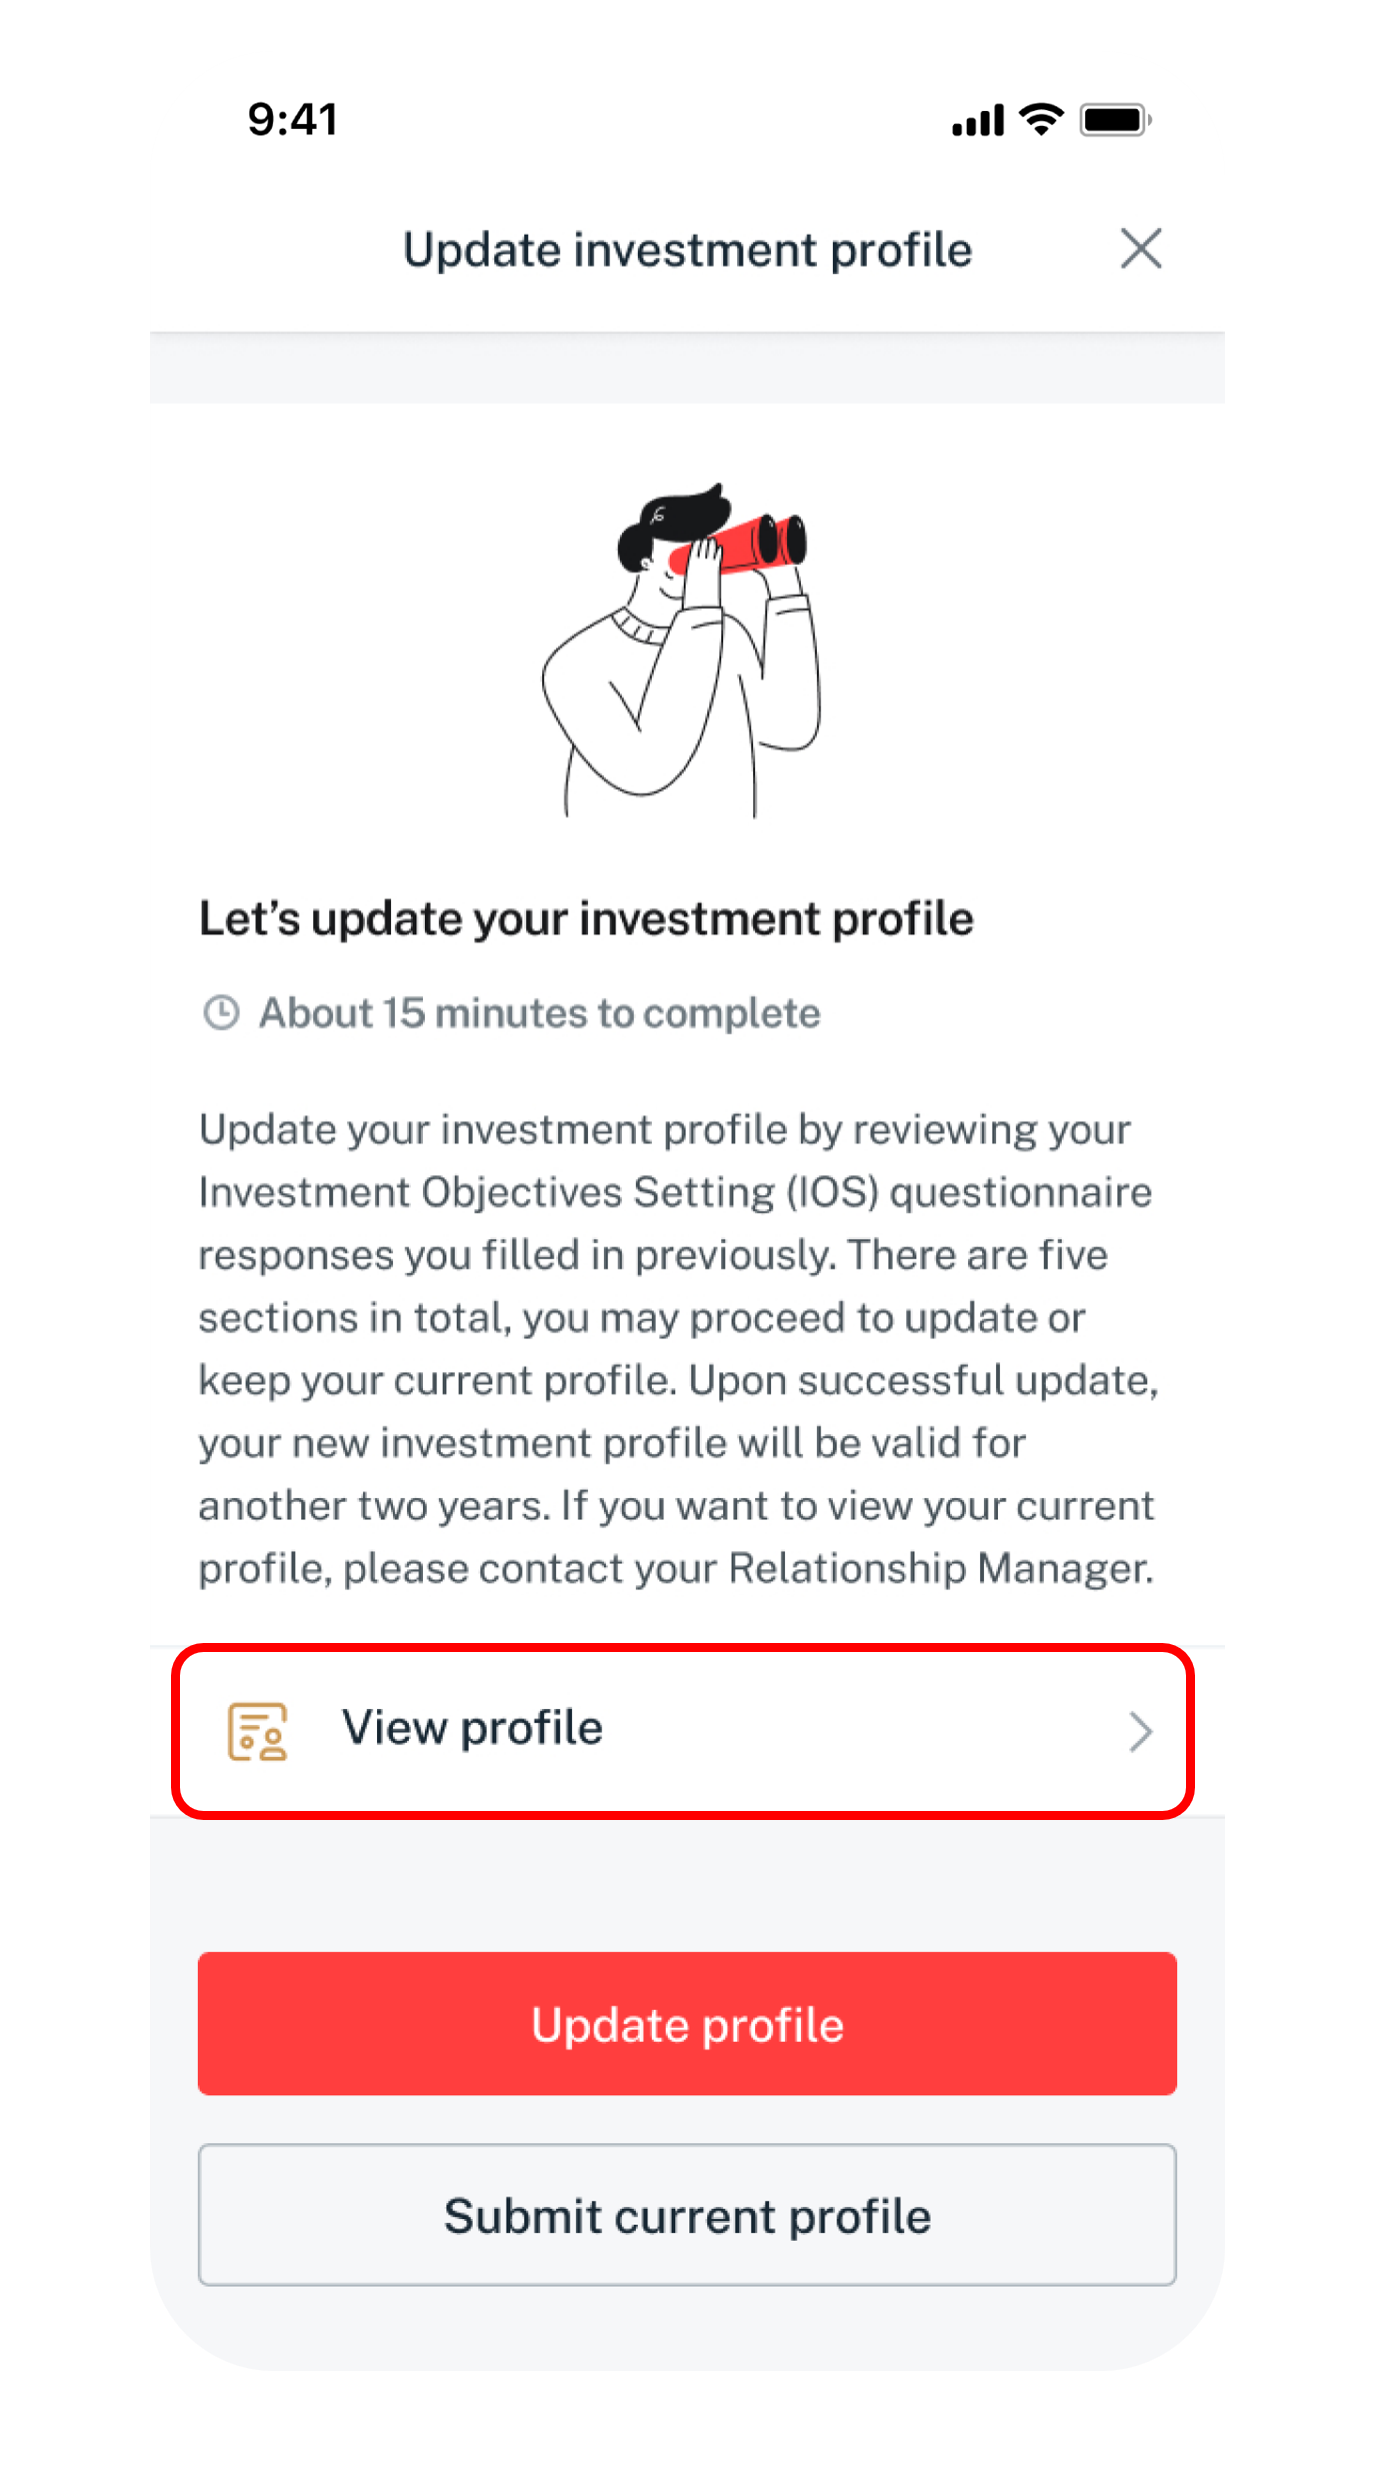Image resolution: width=1374 pixels, height=2475 pixels.
Task: Open the View profile row label
Action: pyautogui.click(x=472, y=1728)
